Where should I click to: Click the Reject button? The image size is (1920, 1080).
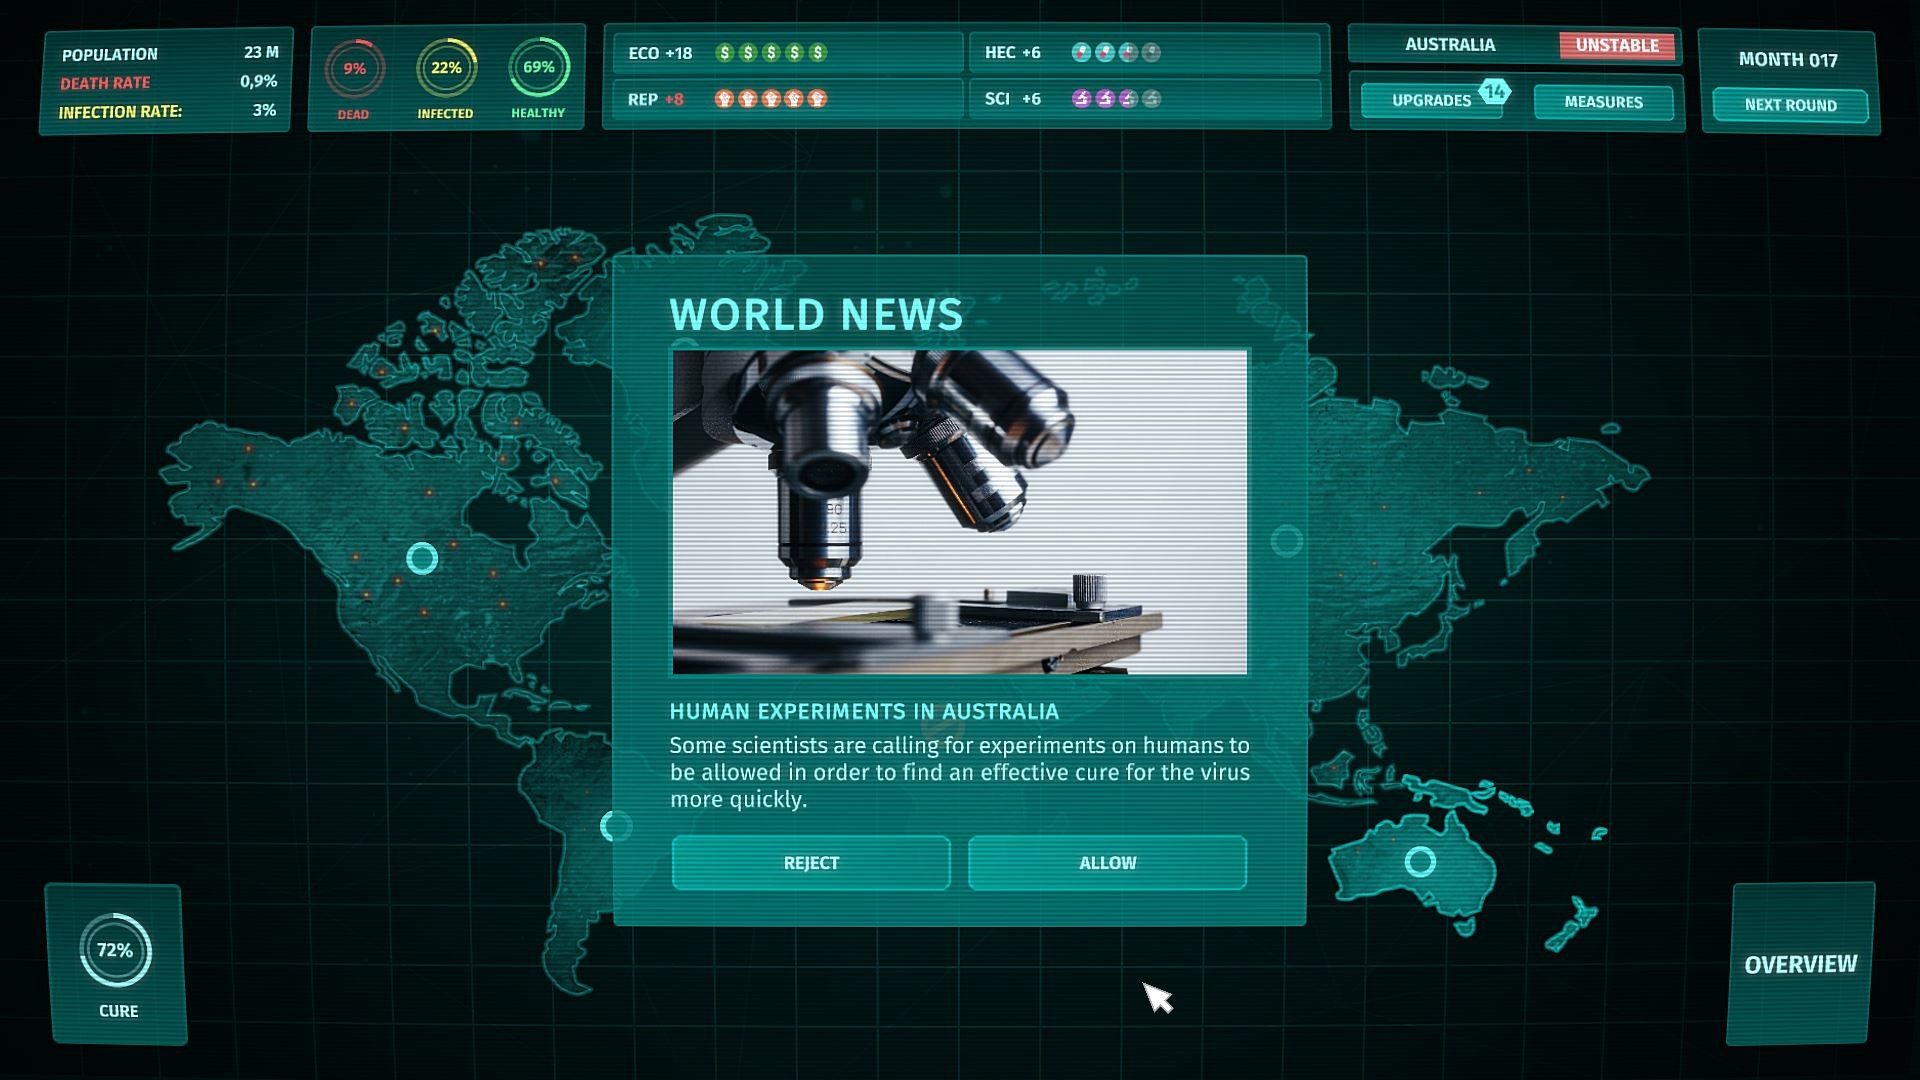[x=810, y=862]
